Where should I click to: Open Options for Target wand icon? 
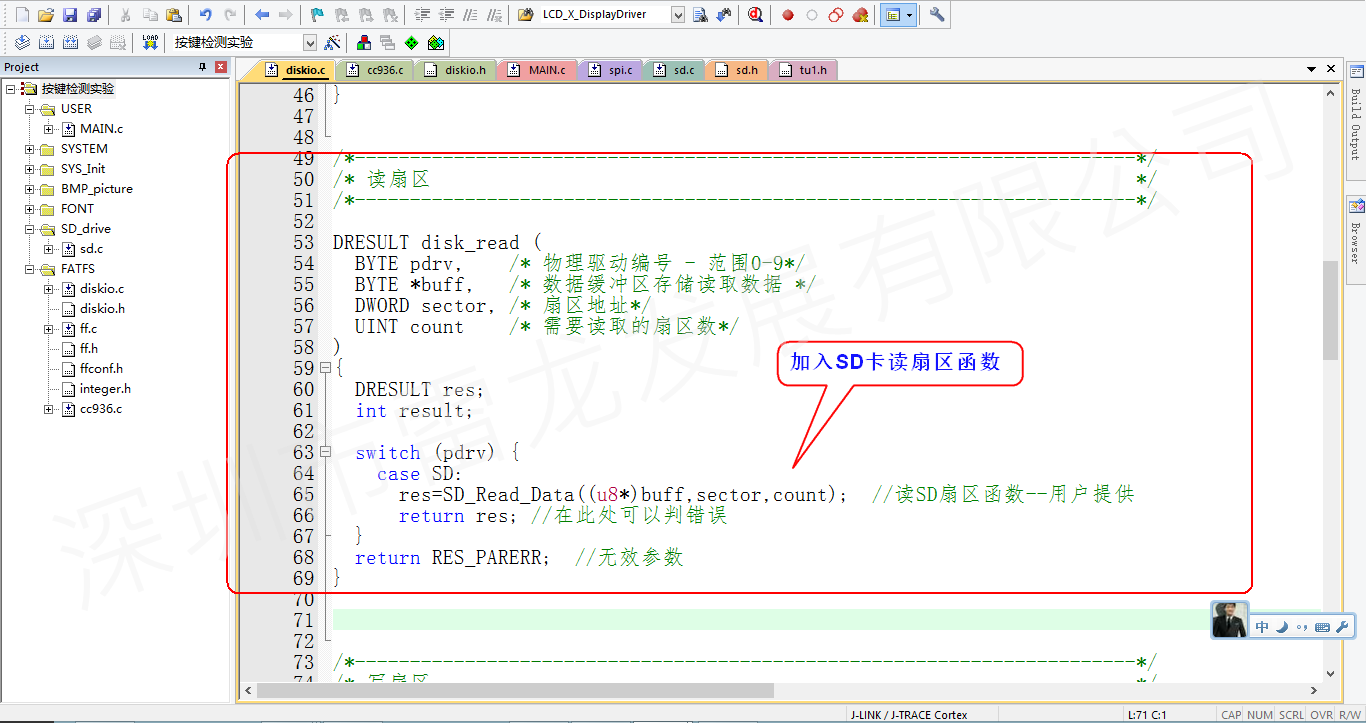click(x=333, y=43)
